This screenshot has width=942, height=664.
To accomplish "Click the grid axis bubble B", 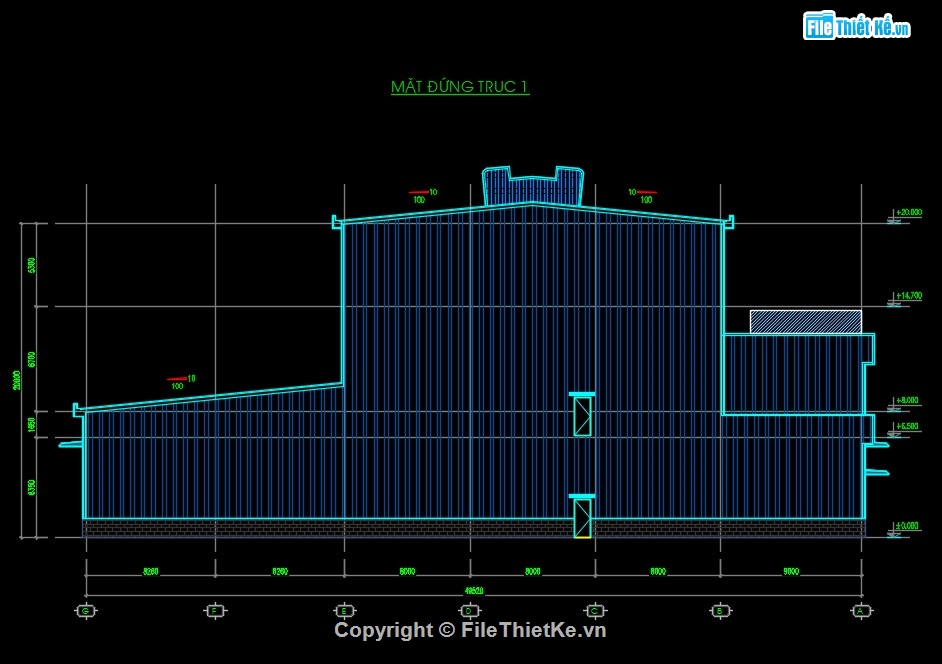I will click(x=720, y=610).
